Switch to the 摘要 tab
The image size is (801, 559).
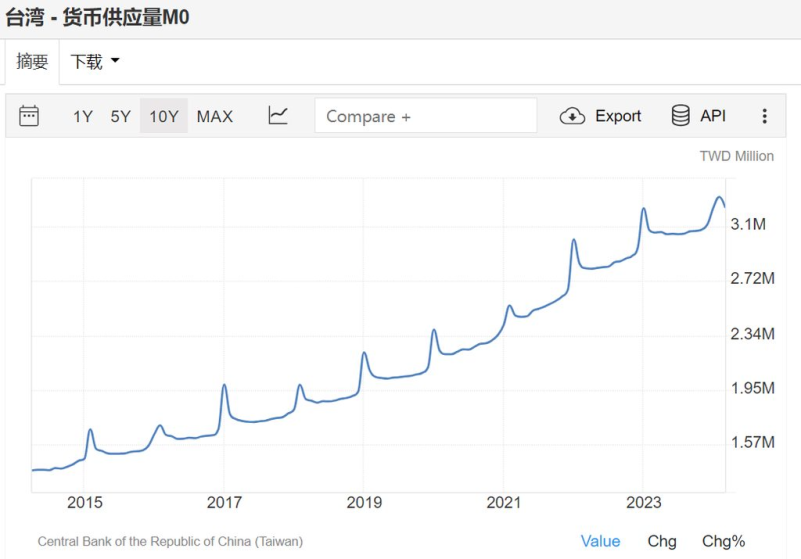click(32, 62)
